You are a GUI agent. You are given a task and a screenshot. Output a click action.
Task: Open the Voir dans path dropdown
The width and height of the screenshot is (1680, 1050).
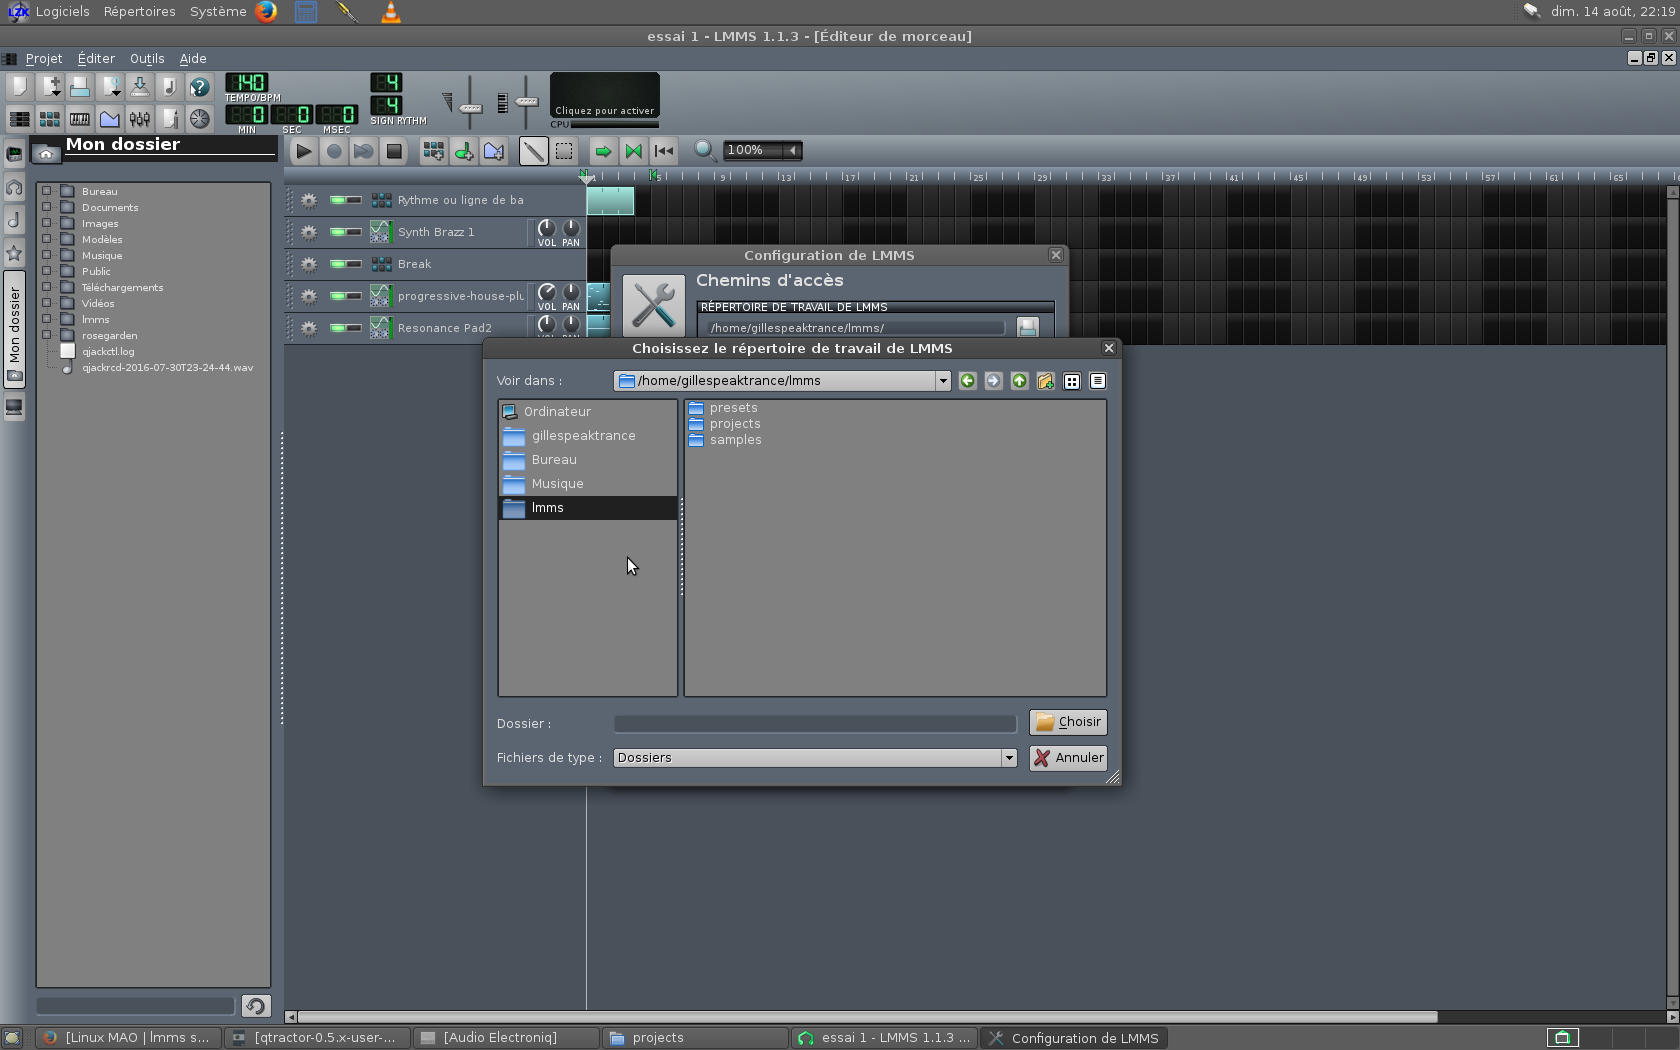point(782,381)
